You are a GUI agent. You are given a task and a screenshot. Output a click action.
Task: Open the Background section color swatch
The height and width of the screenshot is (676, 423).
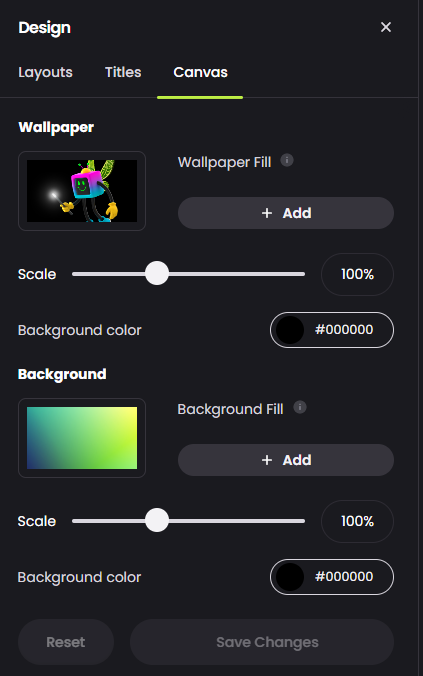290,577
